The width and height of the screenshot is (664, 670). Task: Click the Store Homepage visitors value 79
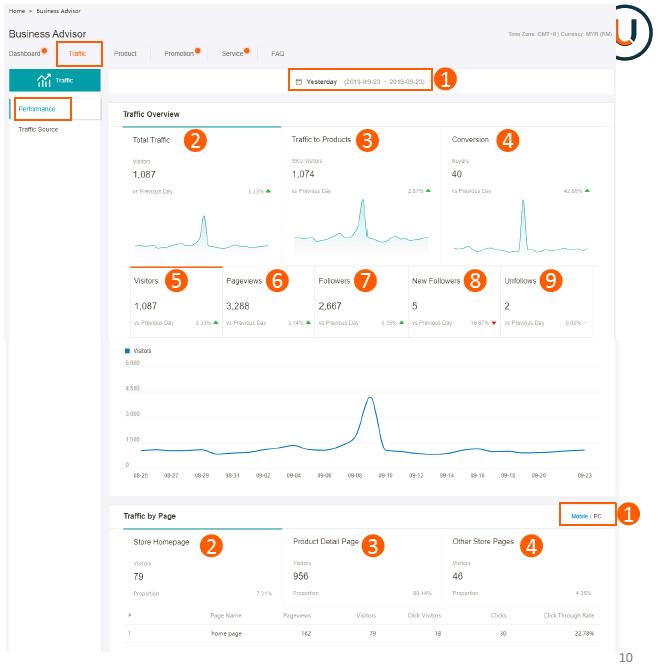coord(138,576)
